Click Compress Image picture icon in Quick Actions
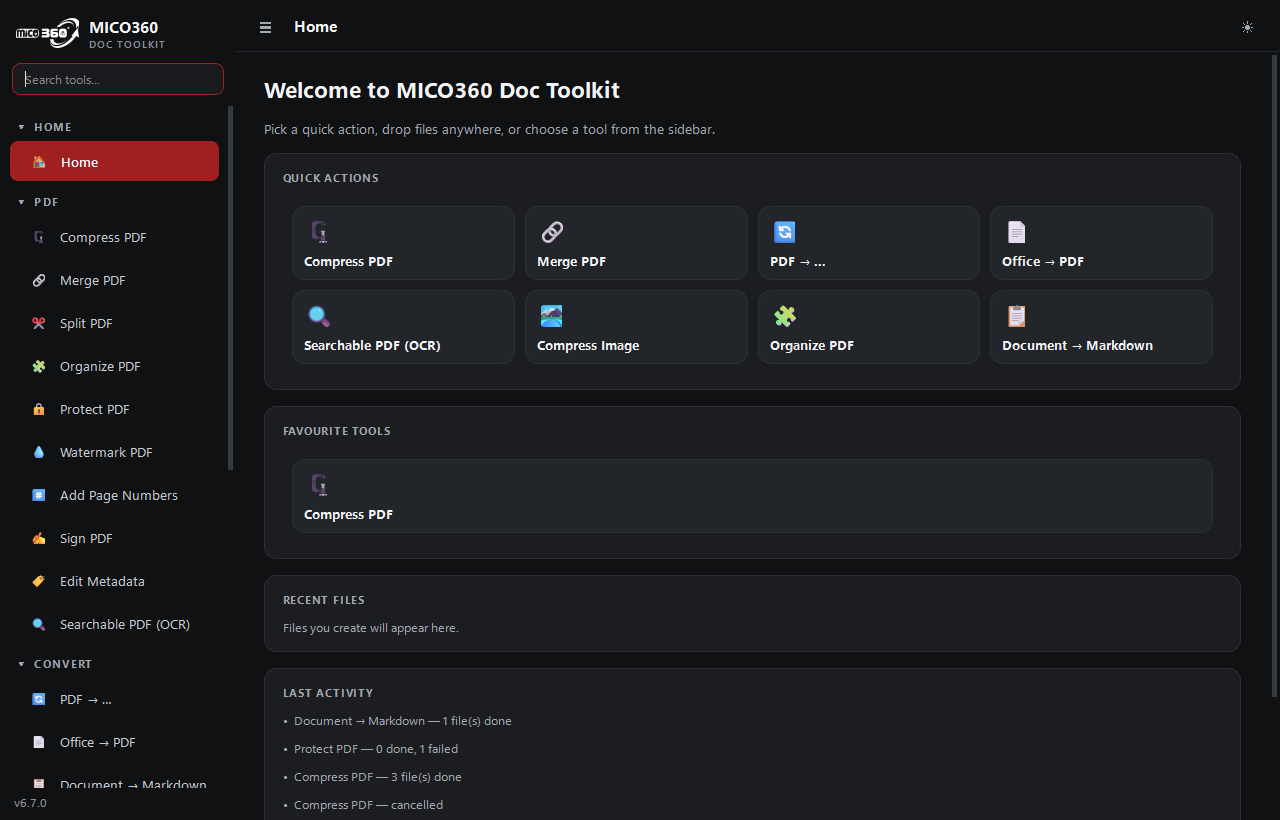 [x=552, y=316]
